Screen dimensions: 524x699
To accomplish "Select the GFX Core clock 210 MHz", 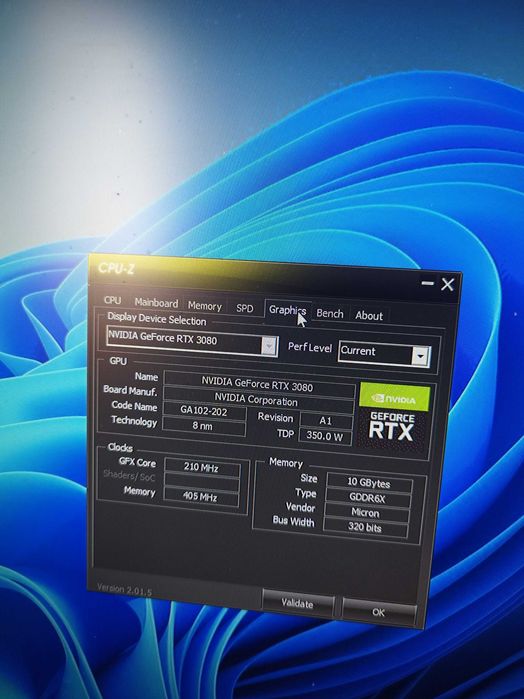I will point(202,468).
